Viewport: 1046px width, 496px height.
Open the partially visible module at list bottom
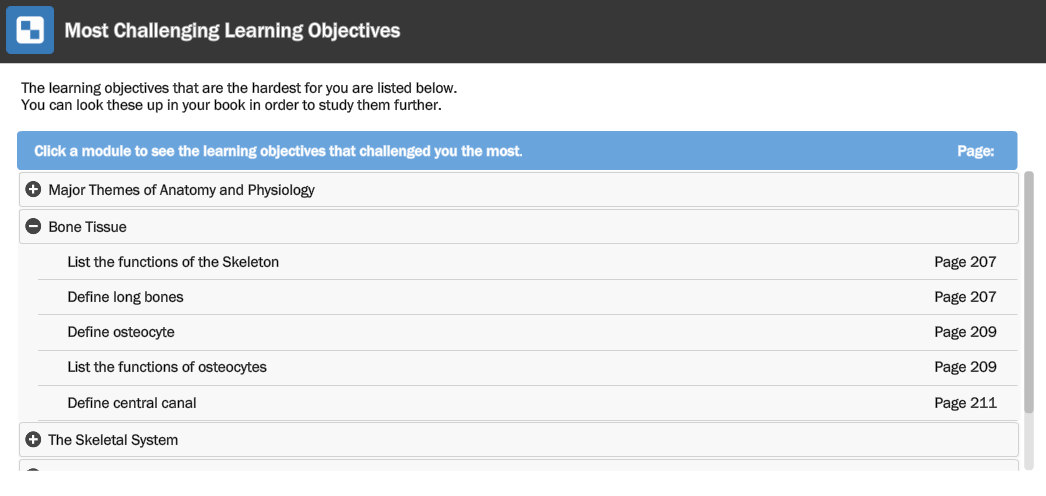[518, 465]
